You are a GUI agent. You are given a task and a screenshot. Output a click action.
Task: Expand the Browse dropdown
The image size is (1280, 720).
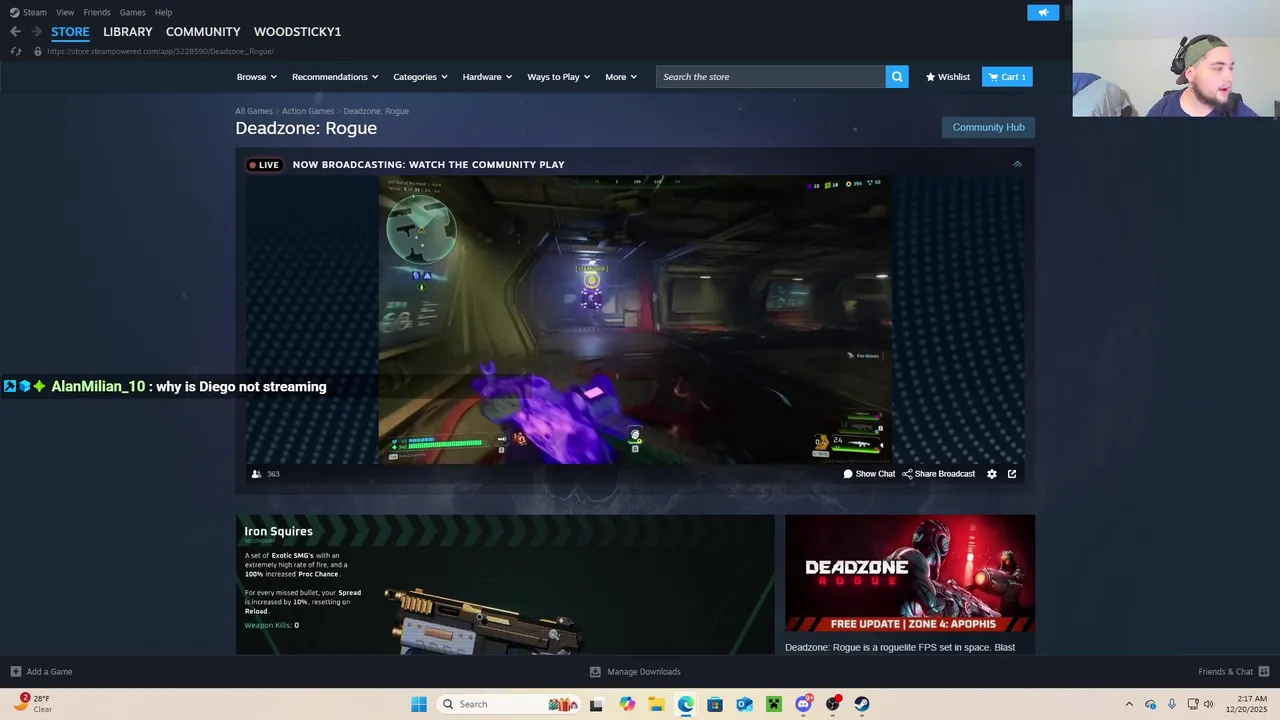tap(257, 77)
